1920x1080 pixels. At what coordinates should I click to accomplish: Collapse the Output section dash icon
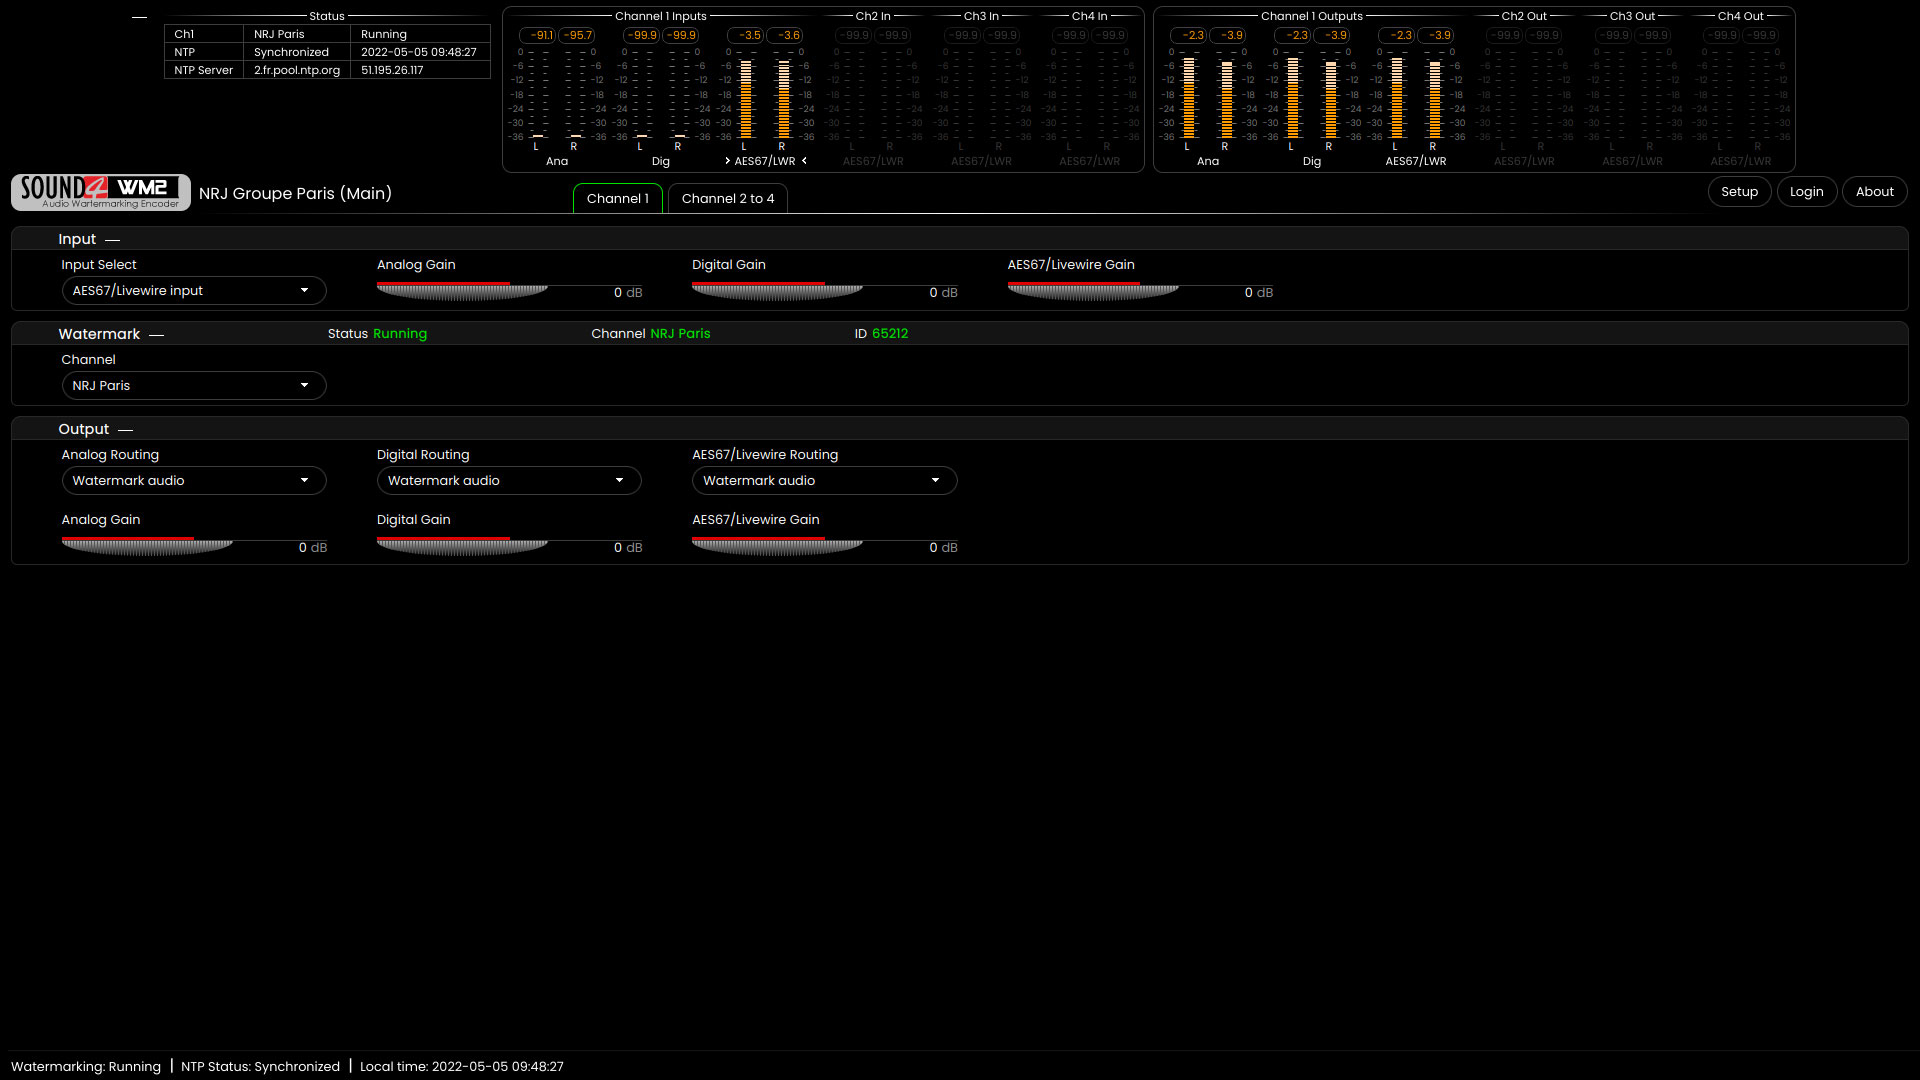click(x=125, y=430)
